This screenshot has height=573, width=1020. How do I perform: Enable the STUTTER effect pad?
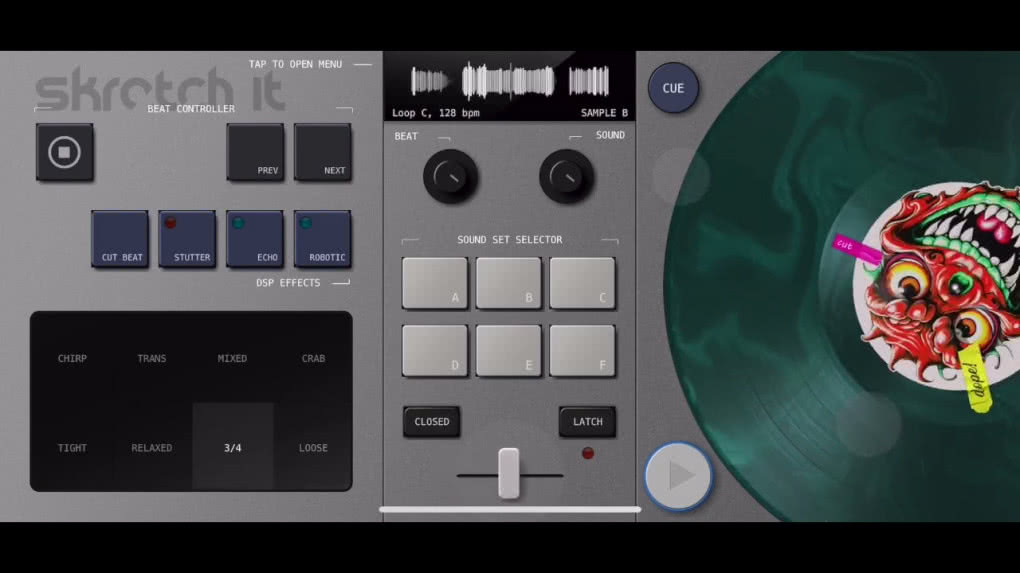[x=187, y=239]
